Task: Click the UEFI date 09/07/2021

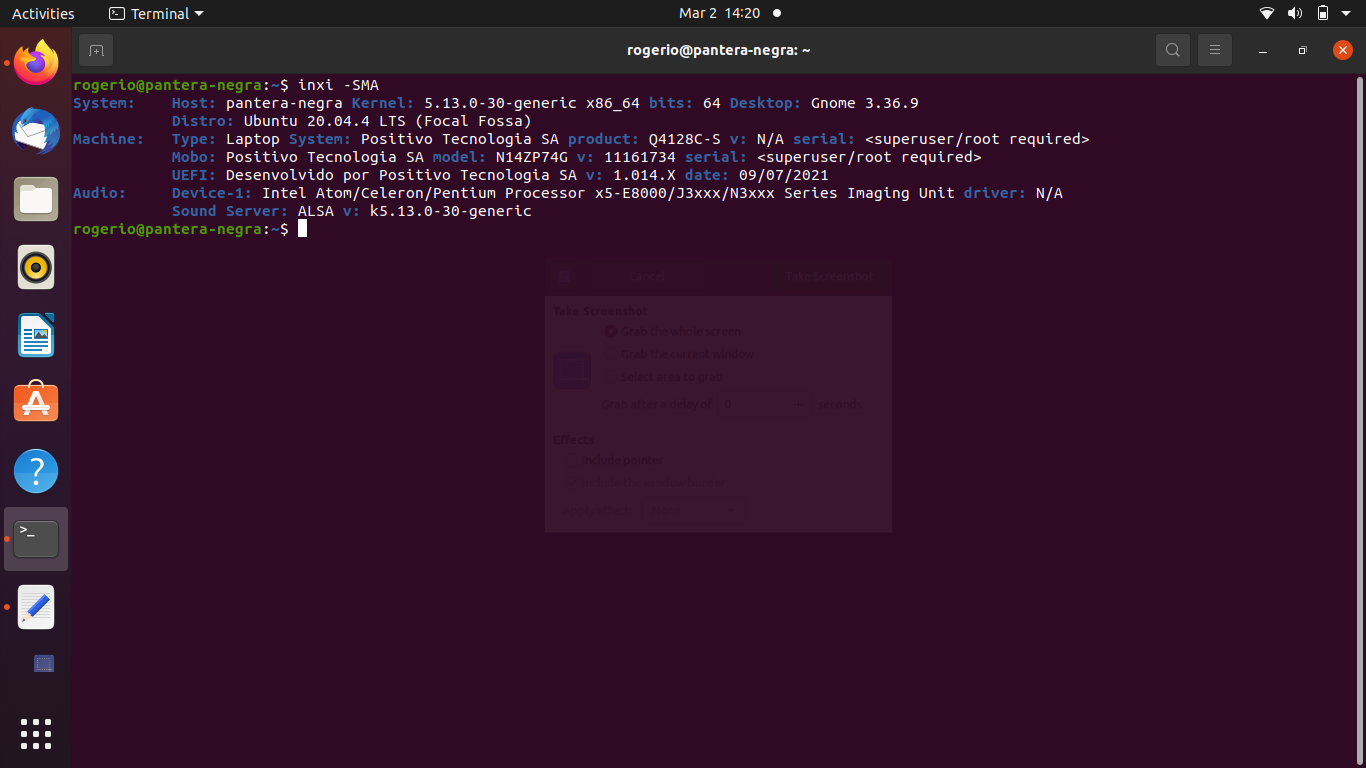Action: (784, 175)
